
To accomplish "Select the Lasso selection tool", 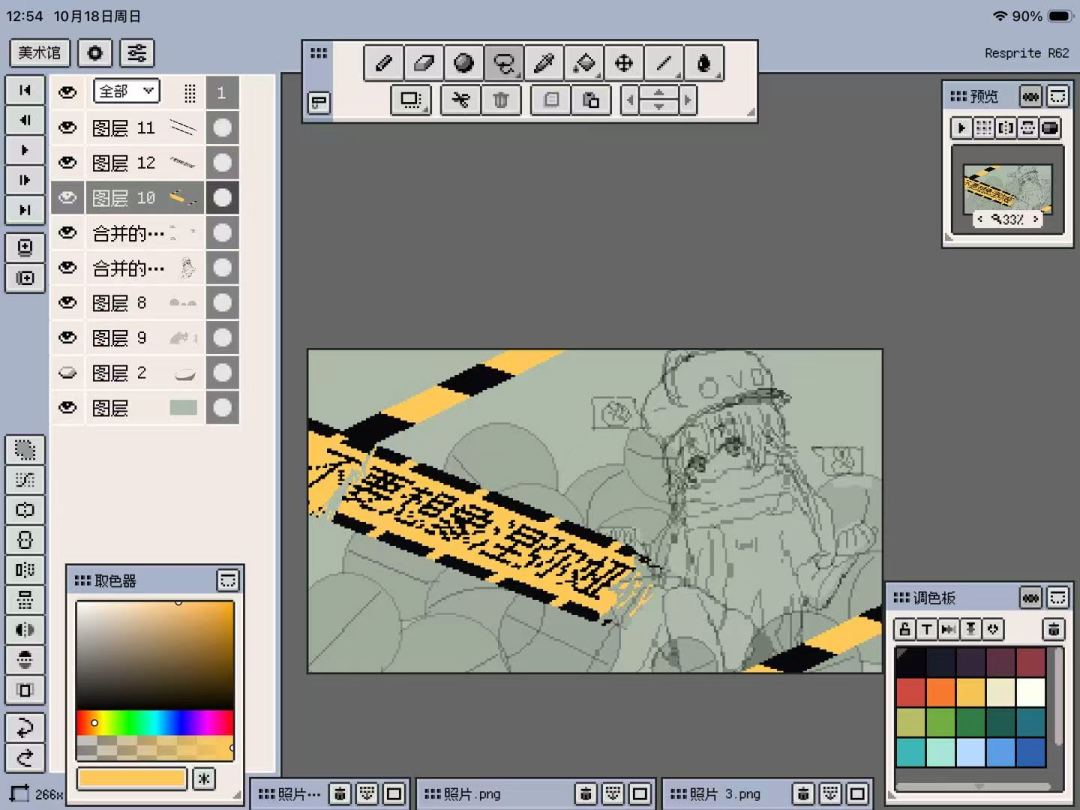I will (x=503, y=63).
